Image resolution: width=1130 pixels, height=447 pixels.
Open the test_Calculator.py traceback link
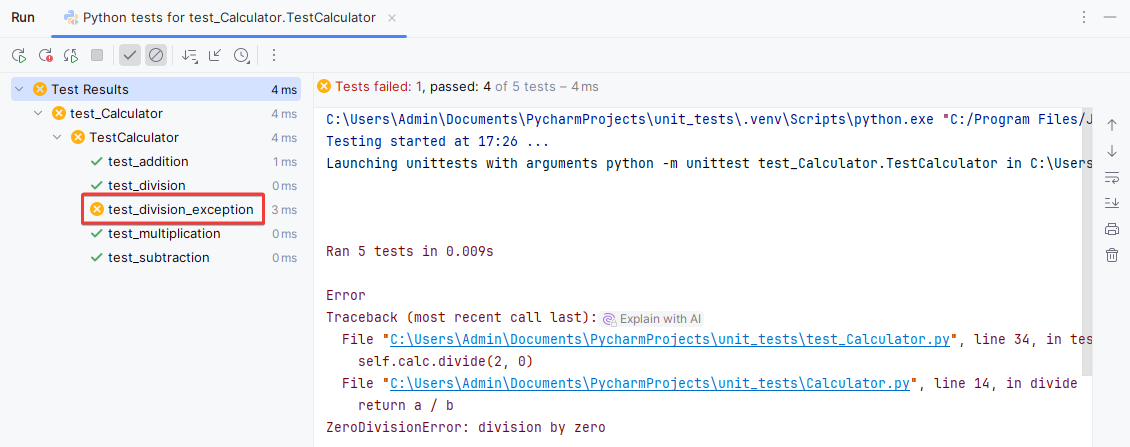670,340
